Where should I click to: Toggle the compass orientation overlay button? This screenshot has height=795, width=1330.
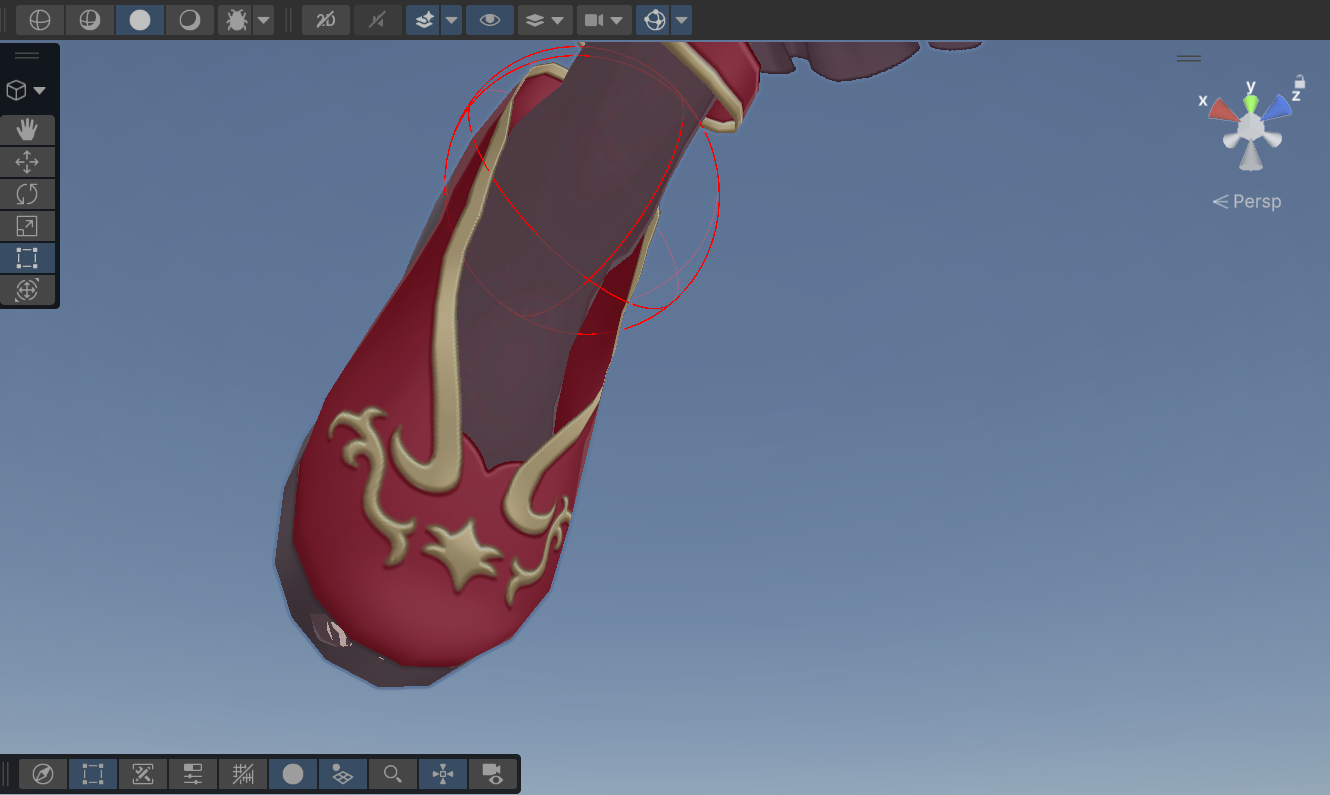tap(43, 774)
